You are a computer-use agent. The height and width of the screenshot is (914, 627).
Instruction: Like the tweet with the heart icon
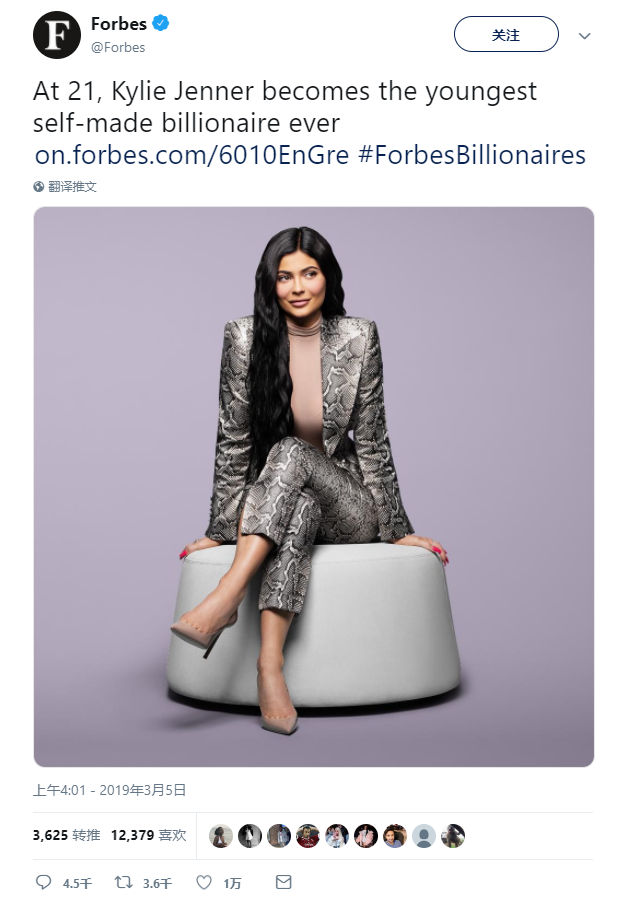pyautogui.click(x=203, y=882)
